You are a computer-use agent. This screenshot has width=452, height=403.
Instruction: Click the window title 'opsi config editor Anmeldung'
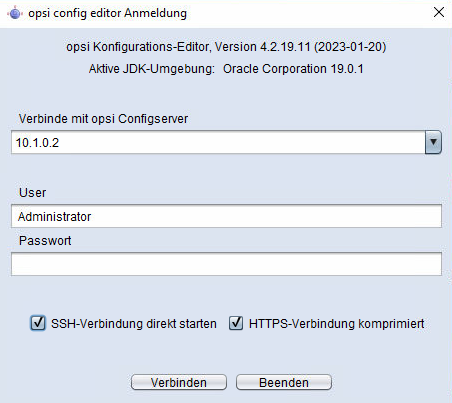[x=107, y=13]
